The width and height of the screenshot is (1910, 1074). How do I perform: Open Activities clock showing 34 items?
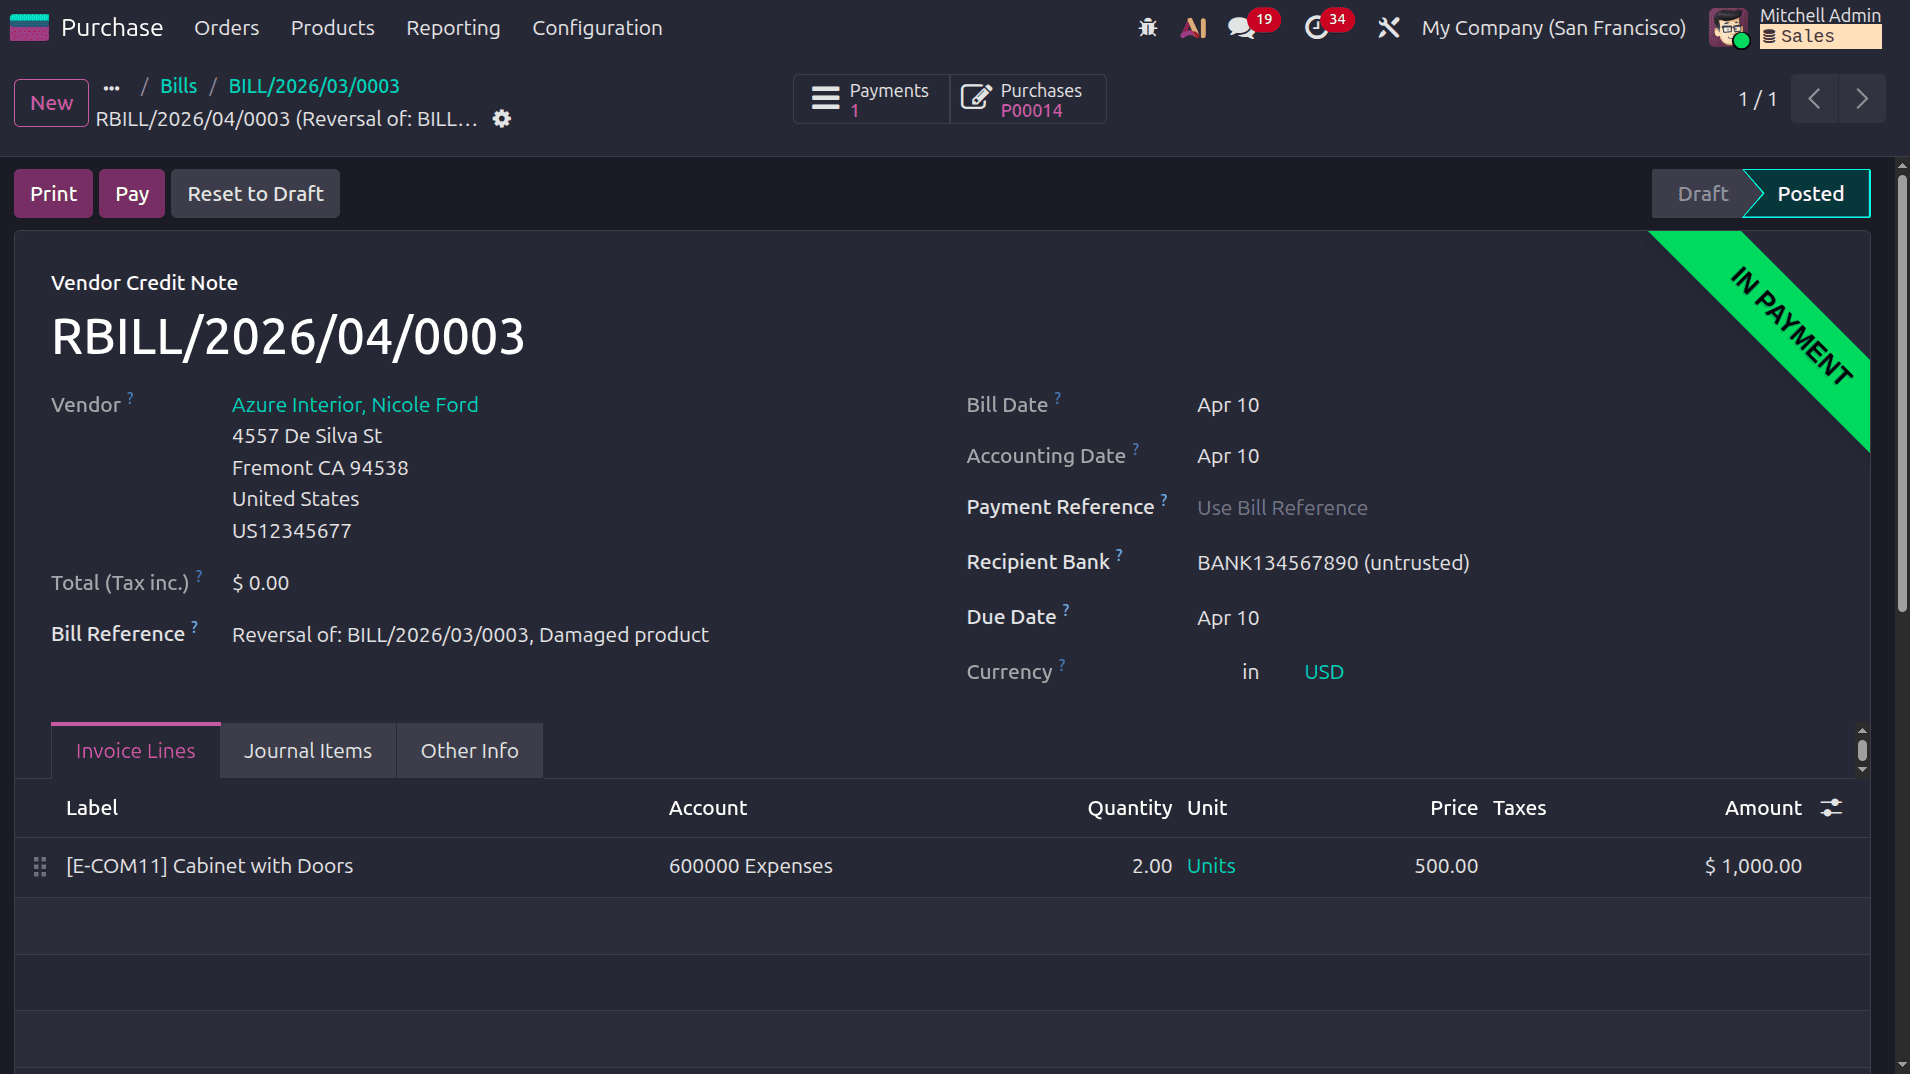1317,27
